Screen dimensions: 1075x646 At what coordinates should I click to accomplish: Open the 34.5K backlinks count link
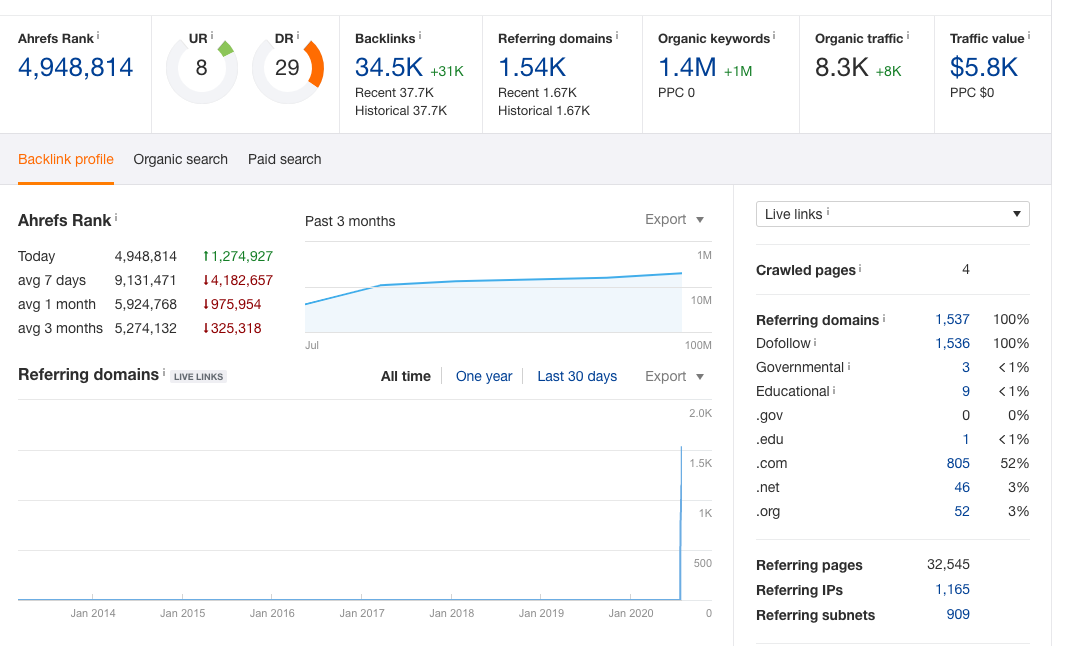(389, 67)
